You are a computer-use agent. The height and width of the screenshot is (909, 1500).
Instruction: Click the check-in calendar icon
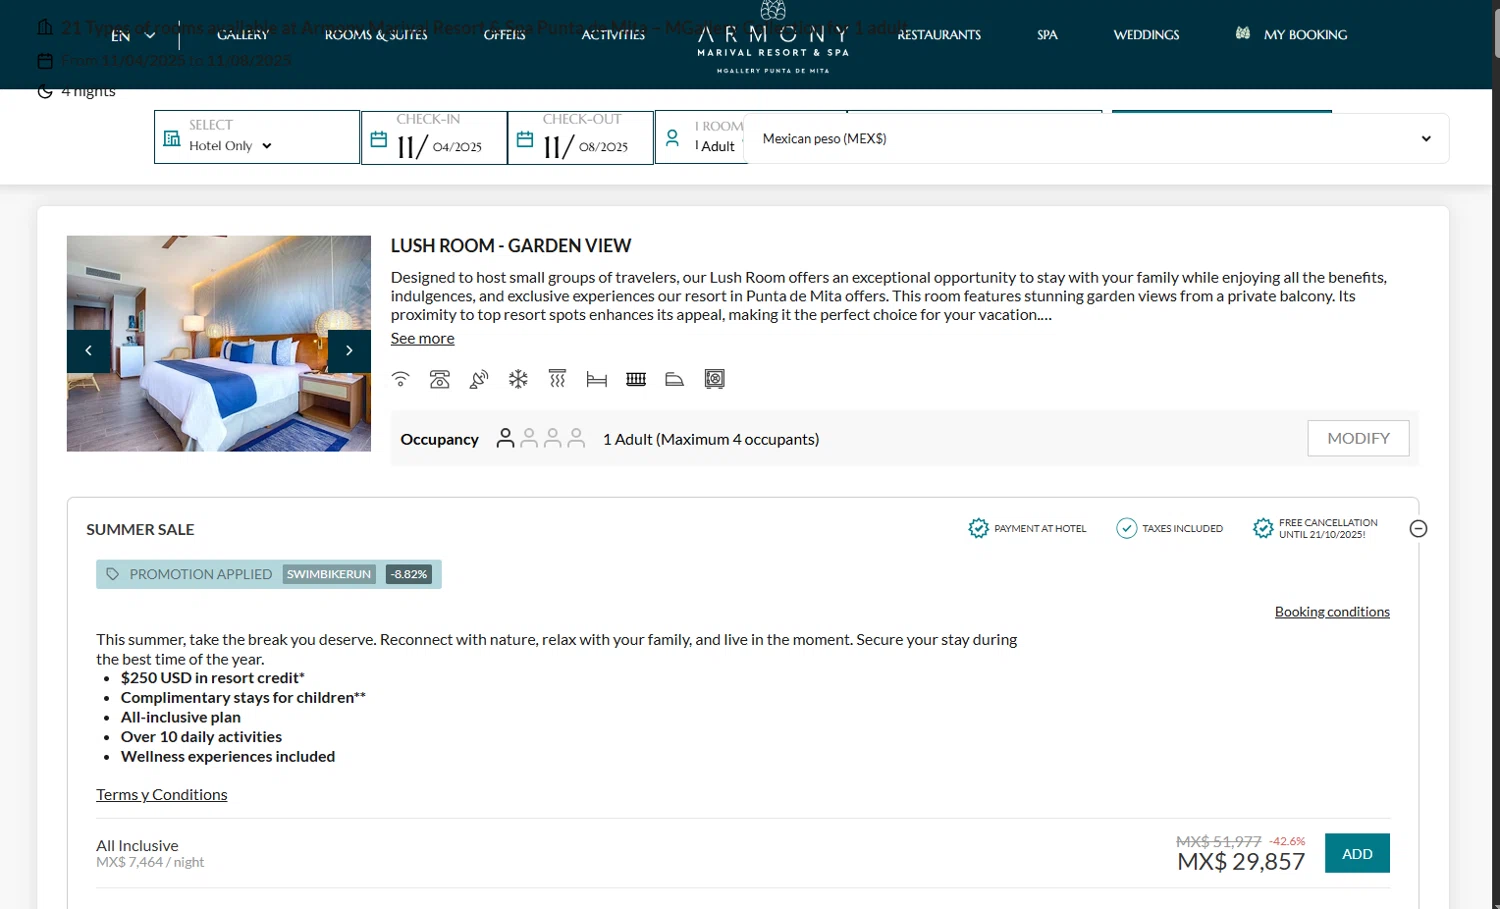(x=379, y=140)
